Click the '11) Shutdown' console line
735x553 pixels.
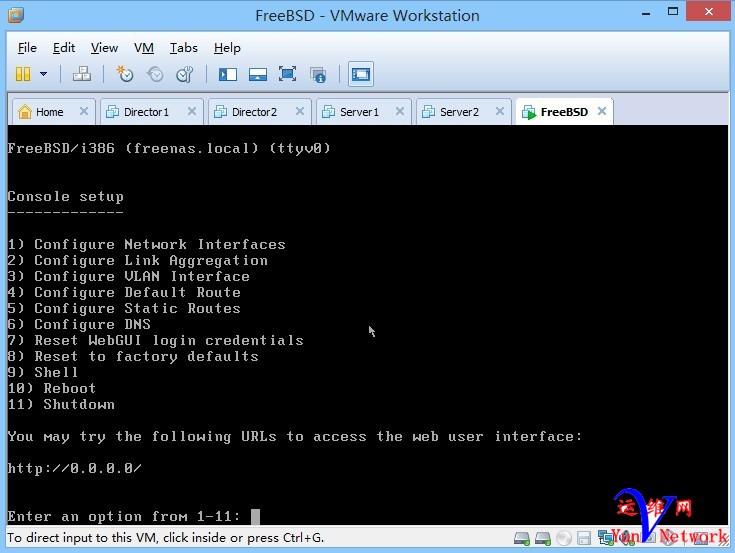tap(61, 404)
